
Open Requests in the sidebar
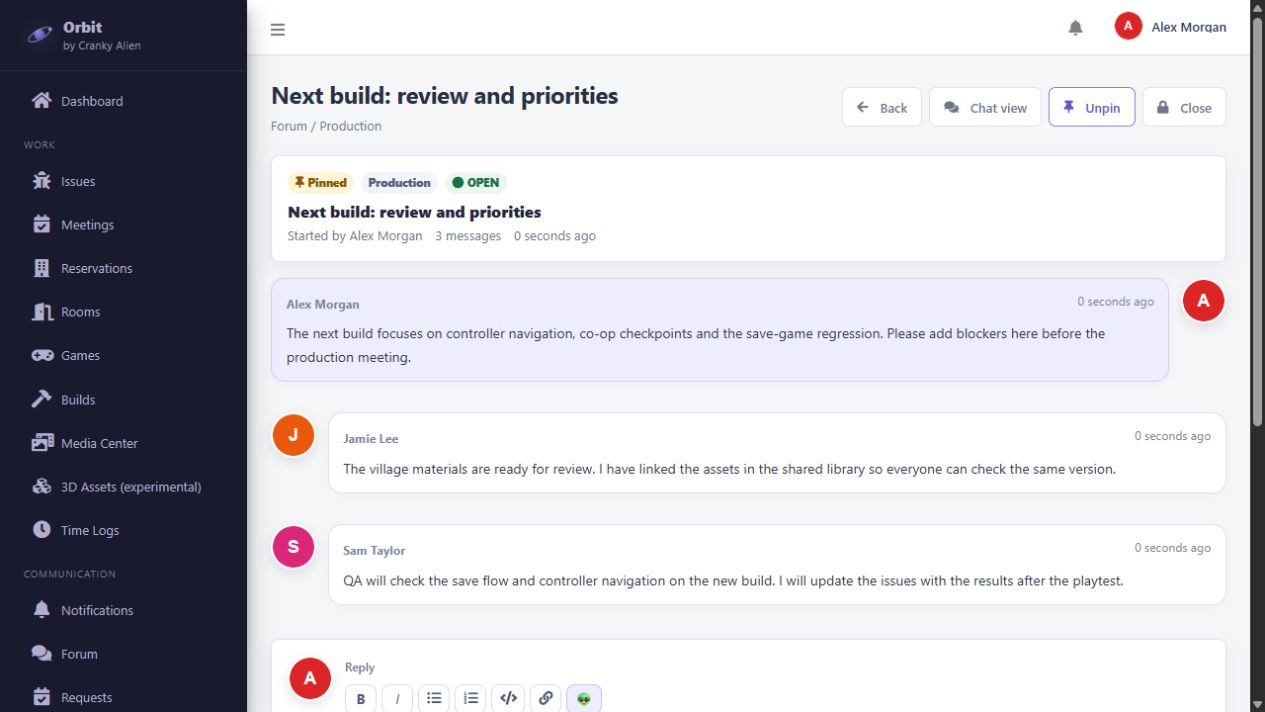tap(123, 697)
